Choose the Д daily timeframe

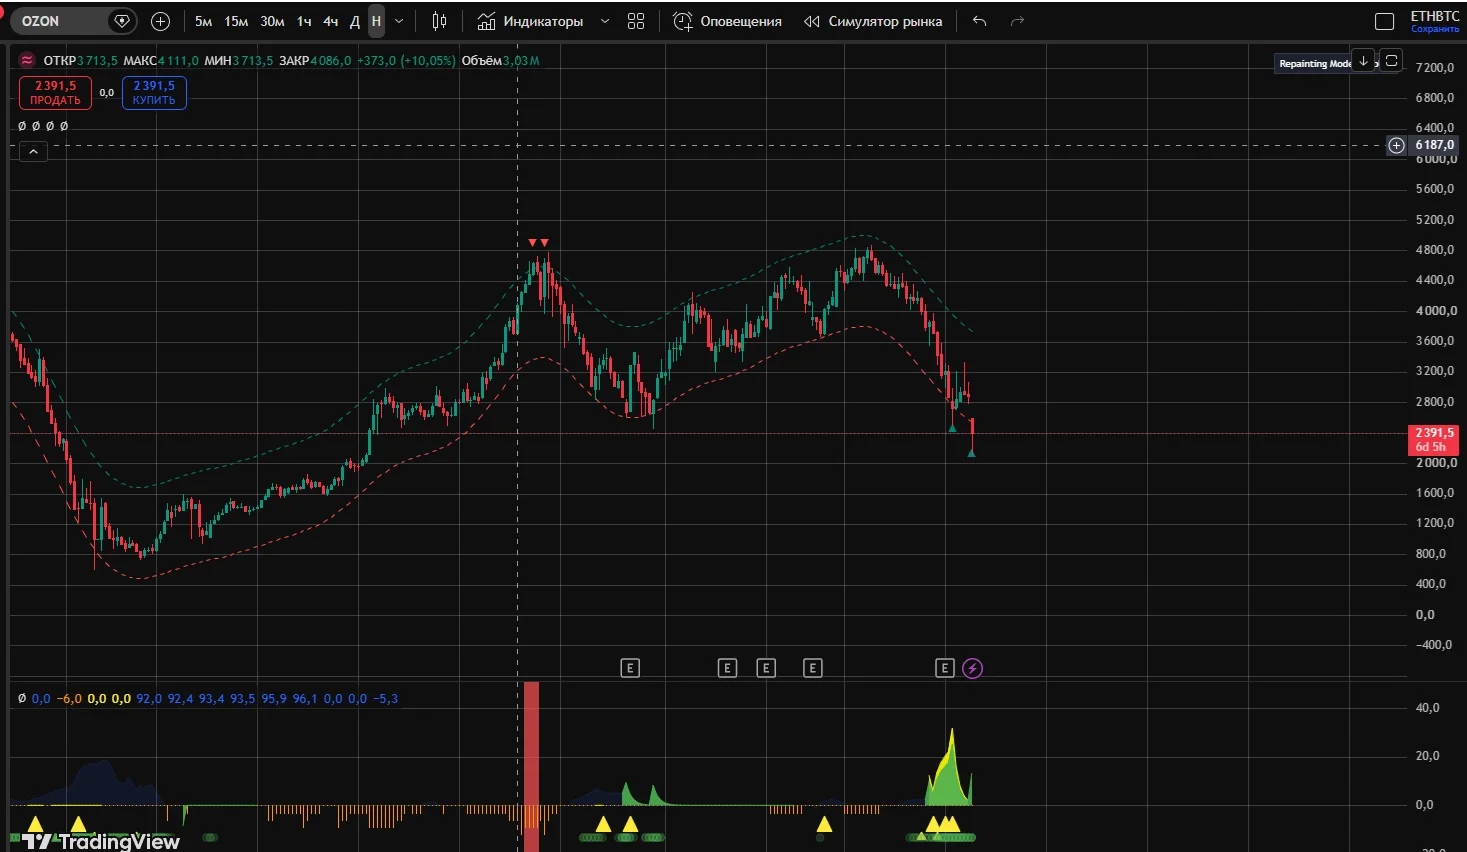click(x=354, y=21)
